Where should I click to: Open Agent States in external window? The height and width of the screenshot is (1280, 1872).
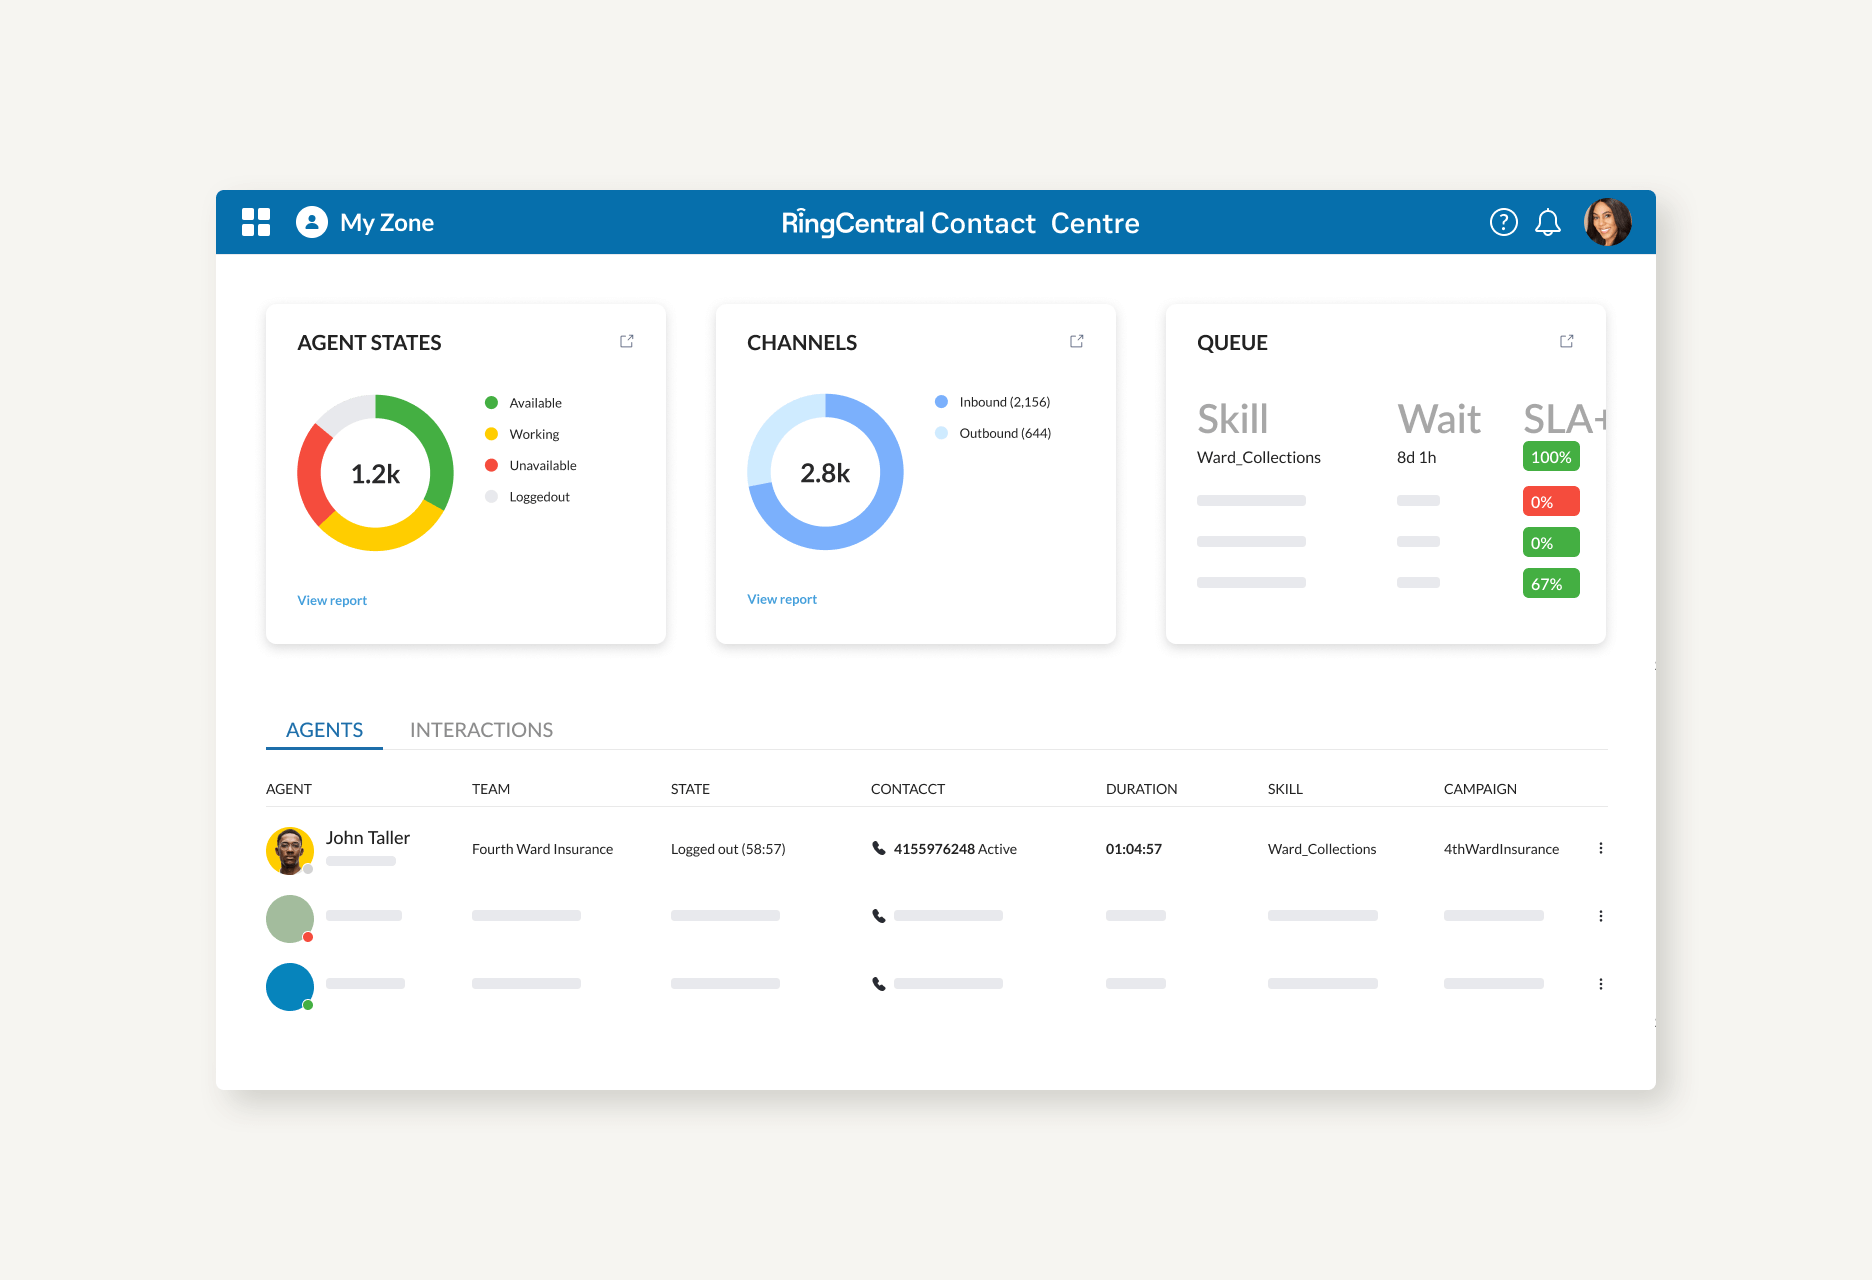pos(626,341)
